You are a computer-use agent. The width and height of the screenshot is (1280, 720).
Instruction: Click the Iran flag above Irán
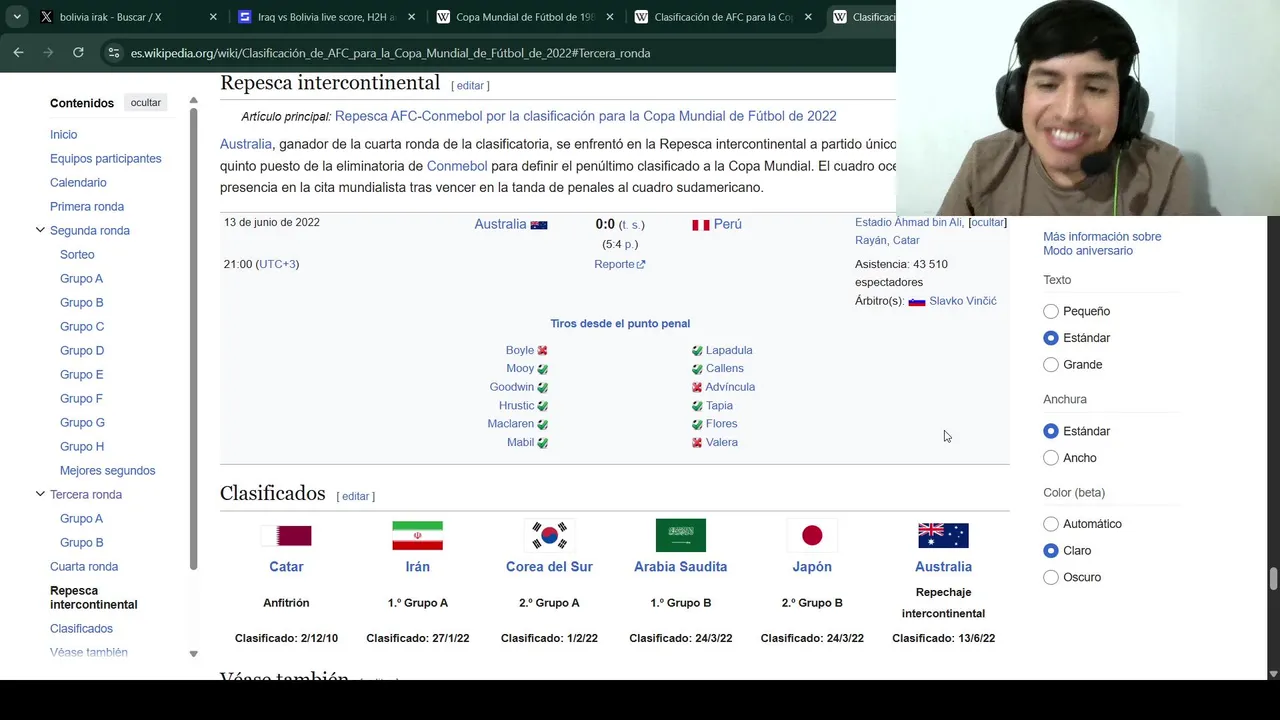417,536
